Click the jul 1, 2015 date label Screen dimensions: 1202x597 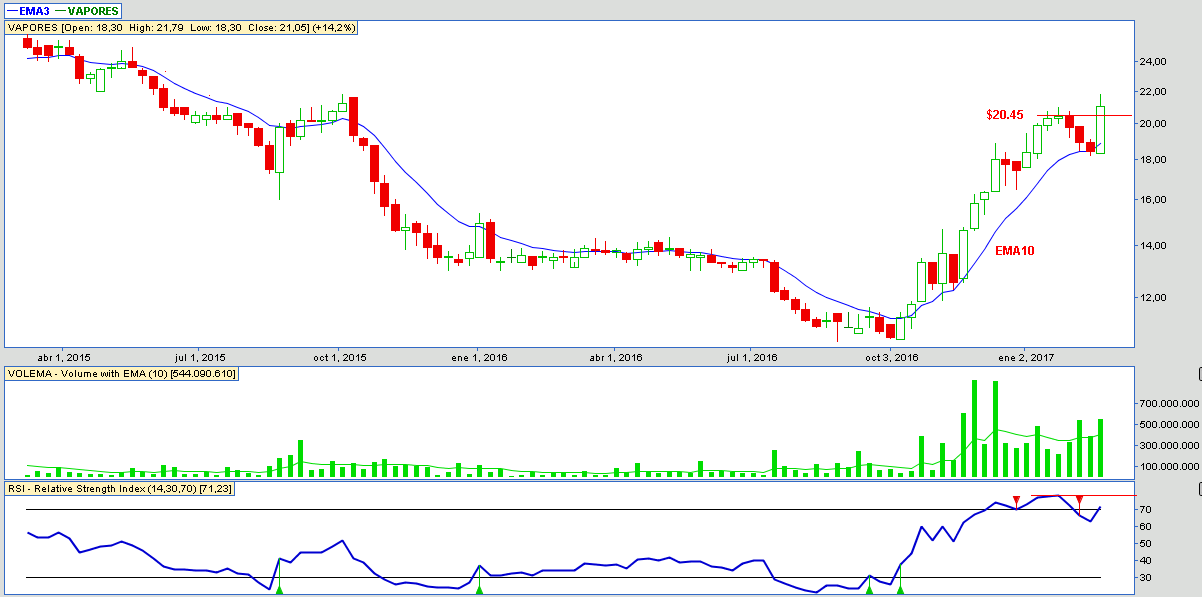tap(200, 357)
